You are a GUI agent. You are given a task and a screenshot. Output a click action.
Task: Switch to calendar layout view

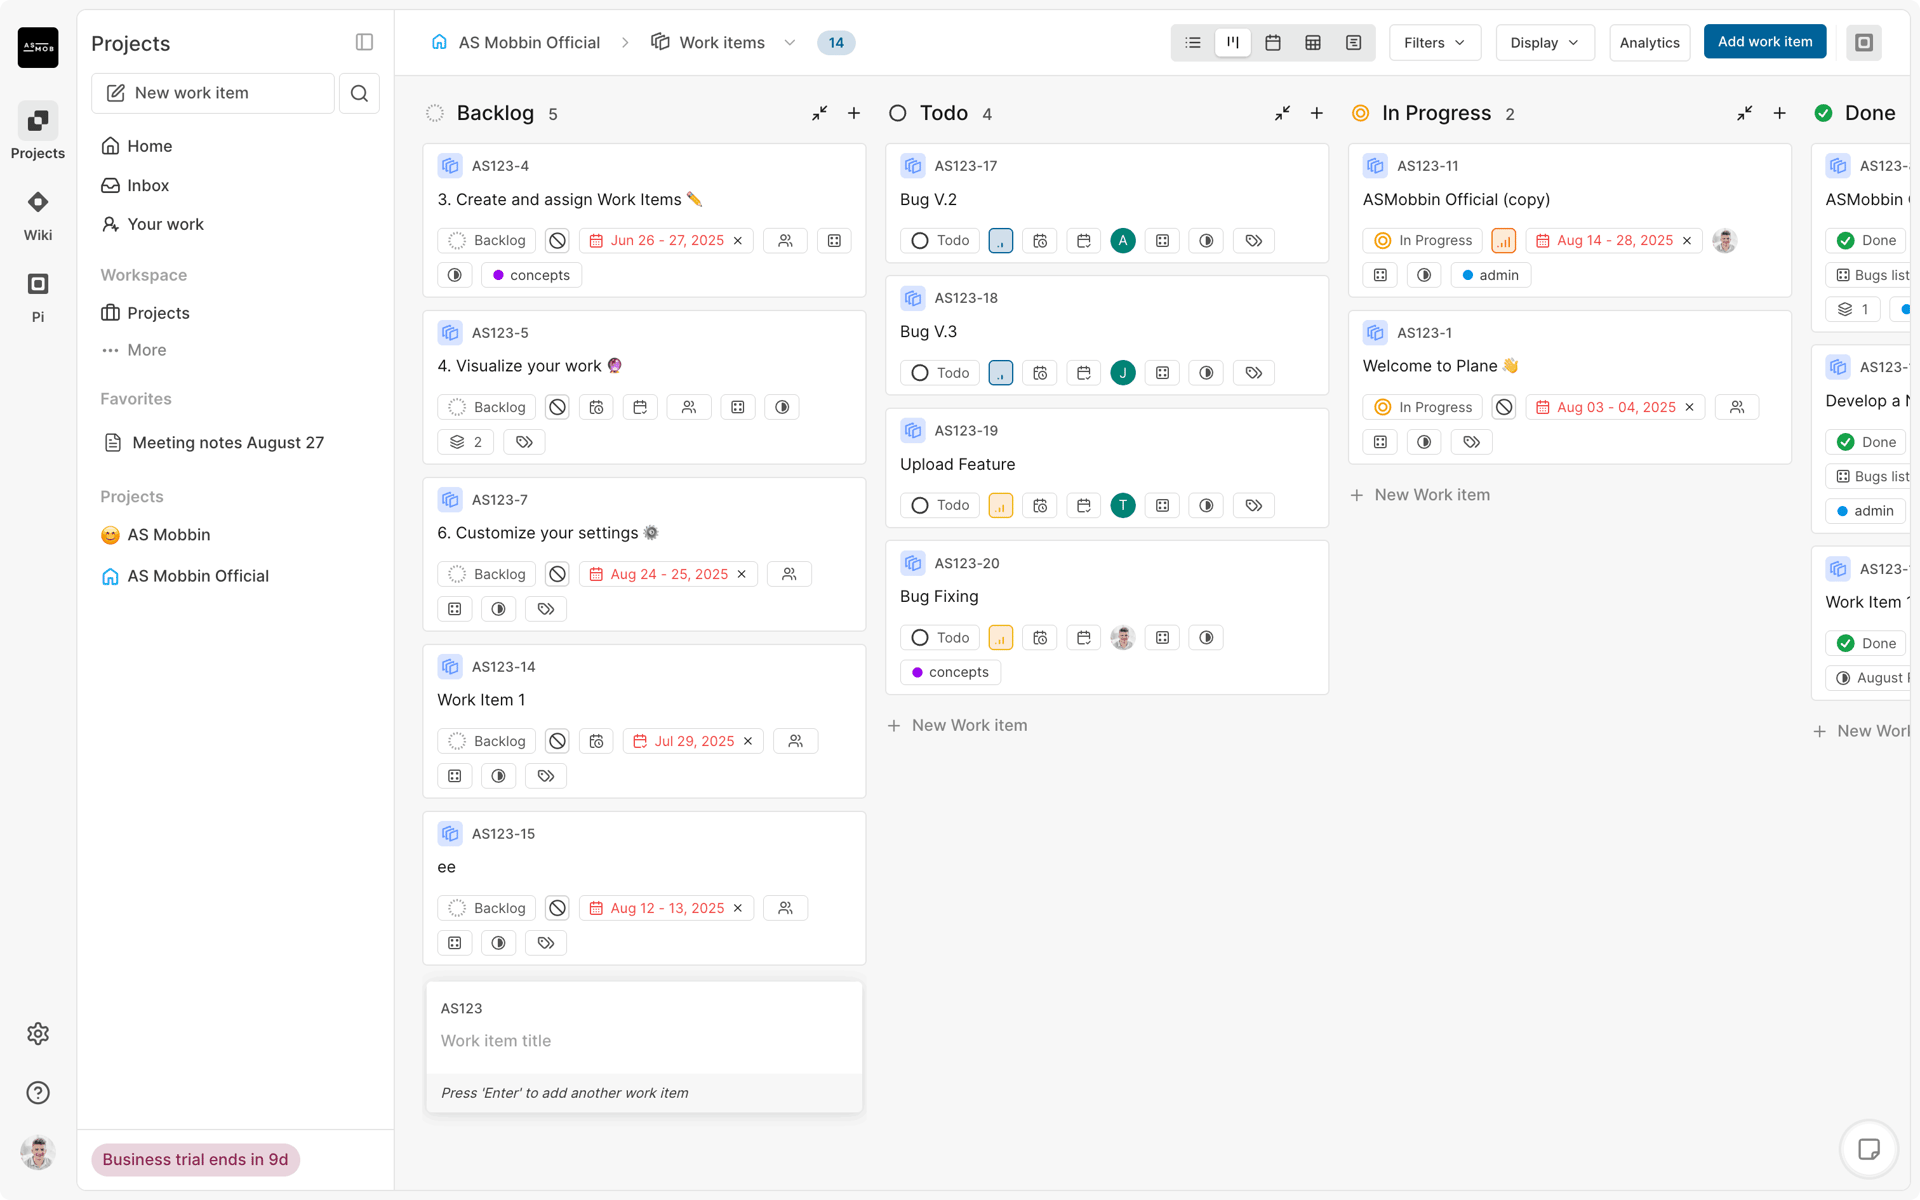(1273, 43)
